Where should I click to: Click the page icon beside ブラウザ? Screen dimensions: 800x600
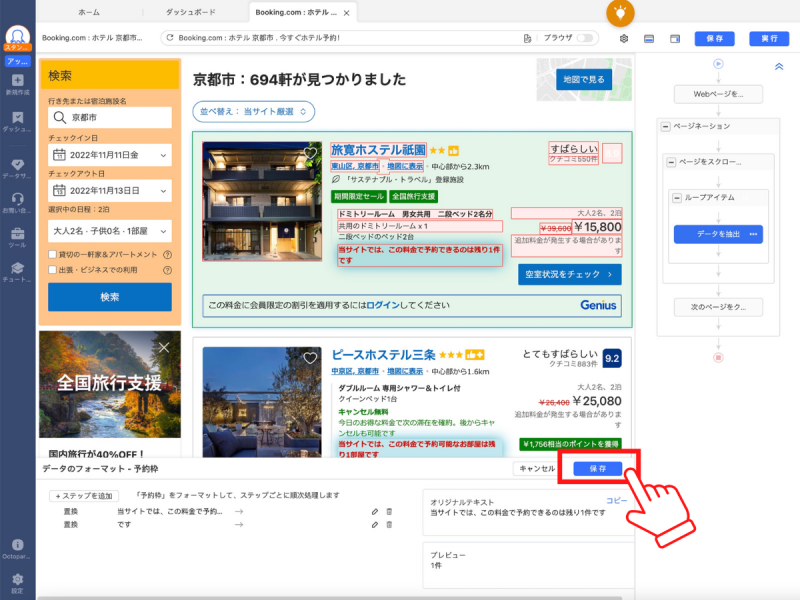click(528, 38)
